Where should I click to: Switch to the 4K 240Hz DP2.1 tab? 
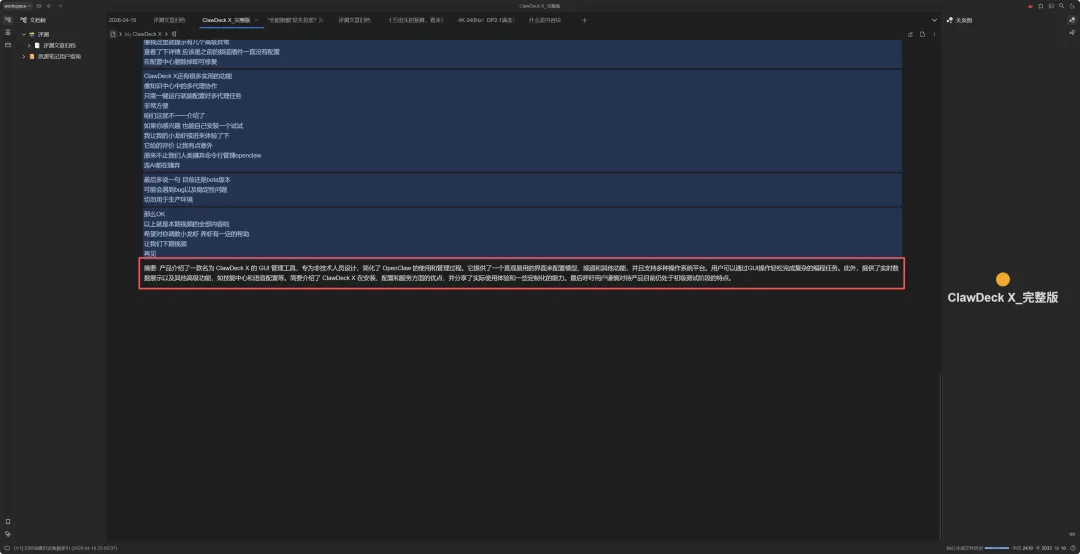tap(486, 20)
